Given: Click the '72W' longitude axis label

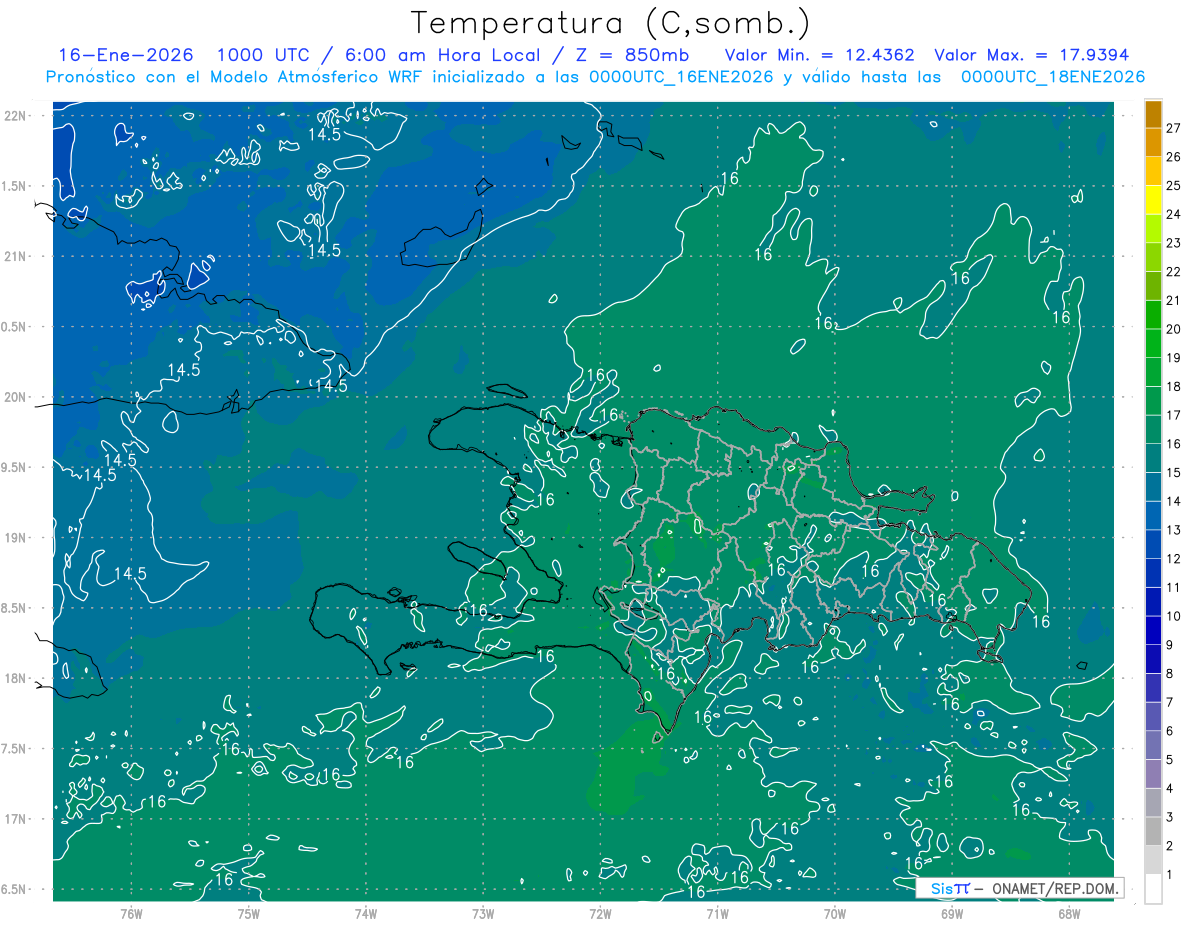Looking at the screenshot, I should point(600,912).
